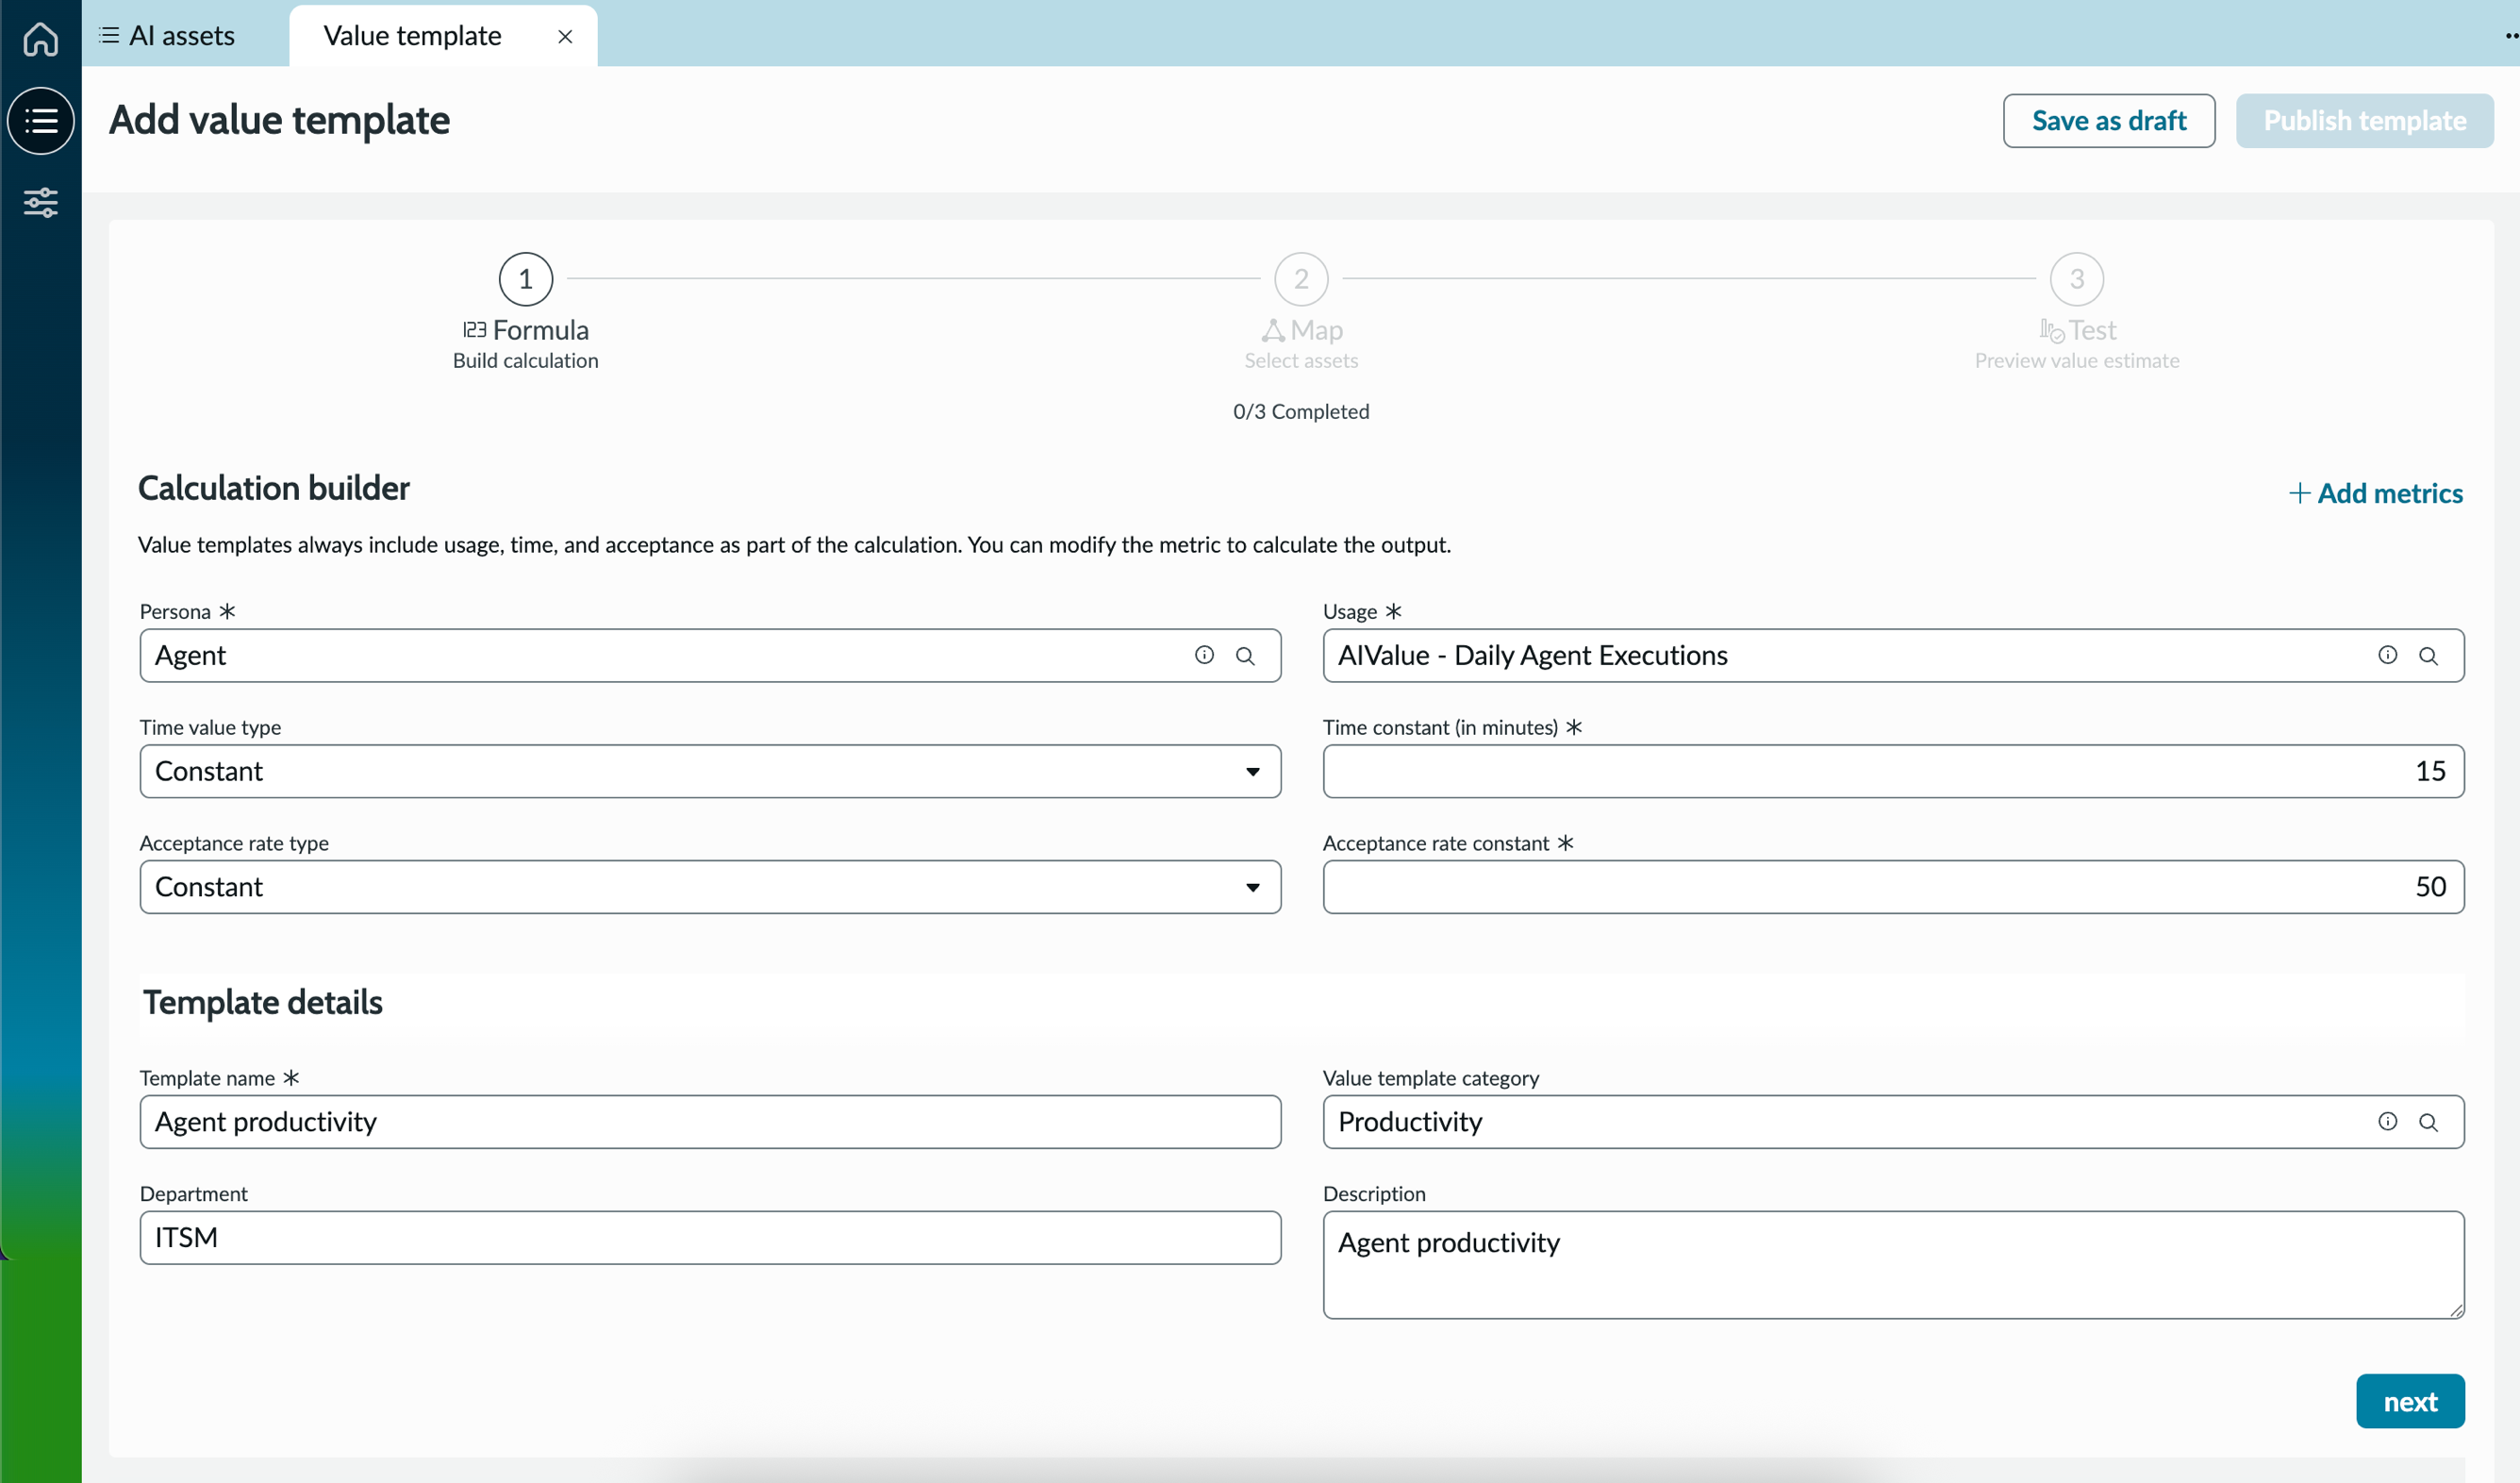Click the Formula step icon
This screenshot has width=2520, height=1483.
pyautogui.click(x=475, y=330)
